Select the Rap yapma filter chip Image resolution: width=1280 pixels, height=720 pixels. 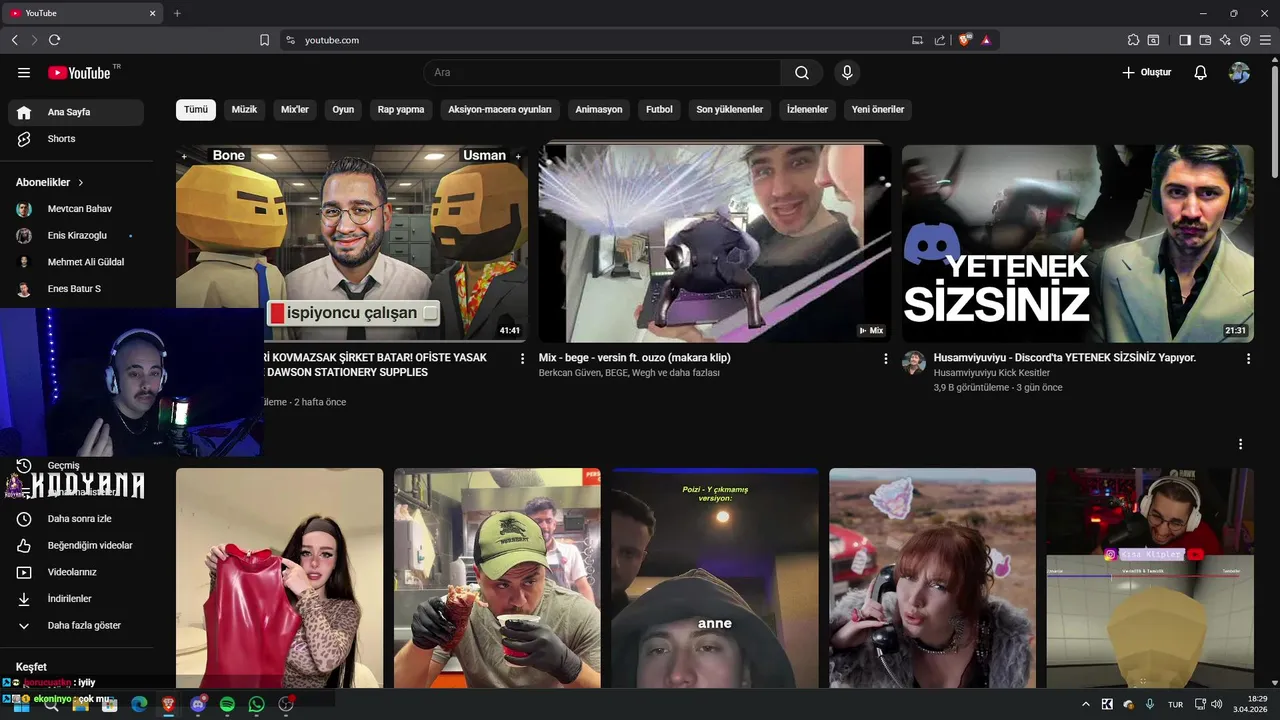click(x=401, y=109)
